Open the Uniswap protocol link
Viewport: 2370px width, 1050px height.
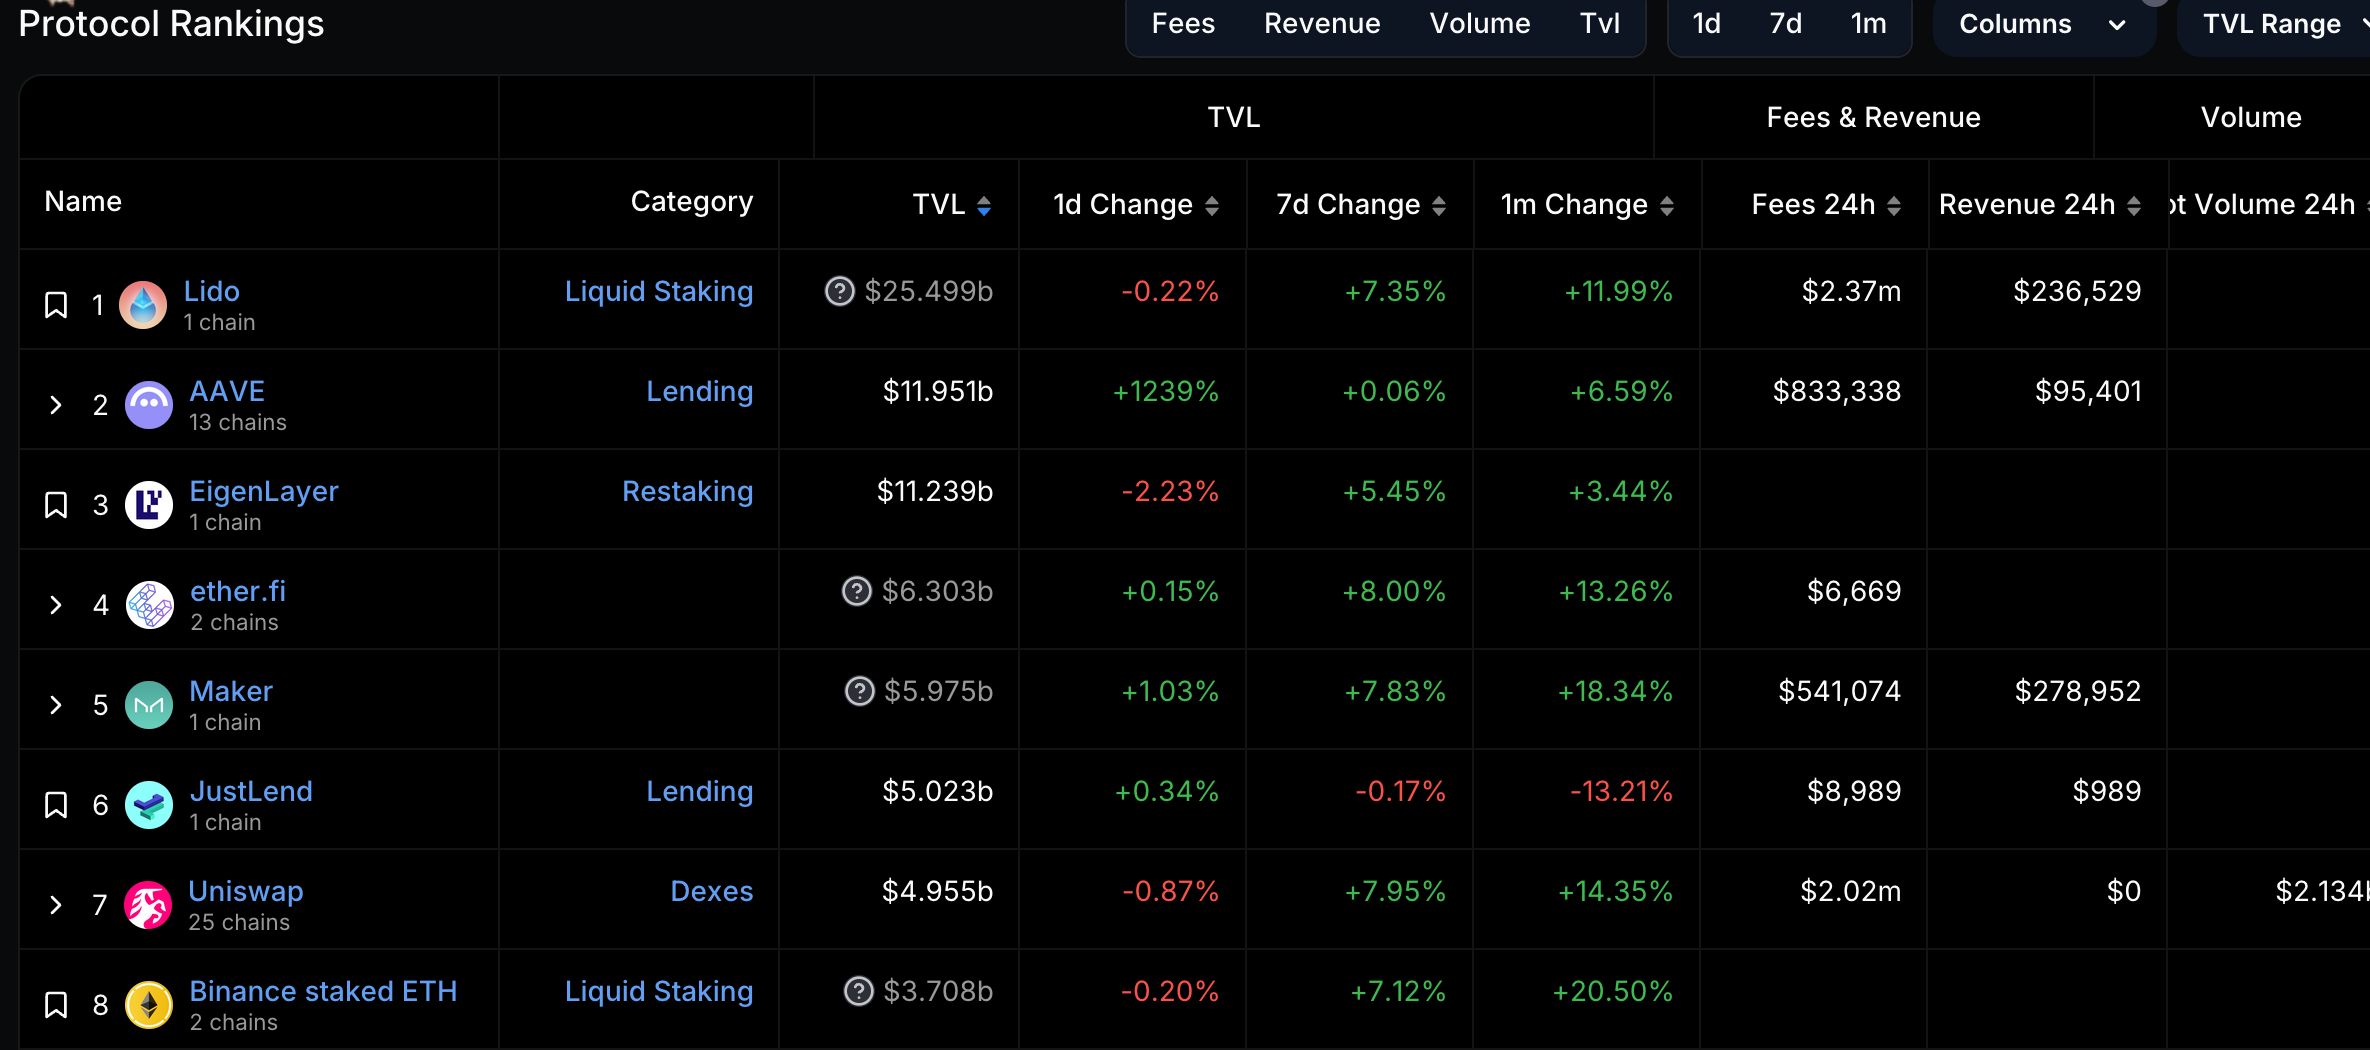pyautogui.click(x=246, y=891)
